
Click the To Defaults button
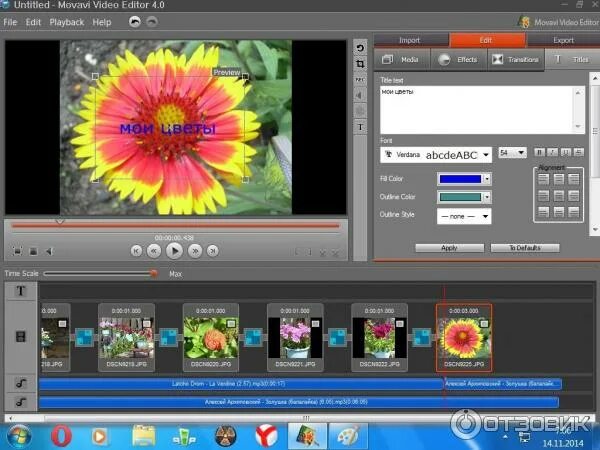[525, 248]
